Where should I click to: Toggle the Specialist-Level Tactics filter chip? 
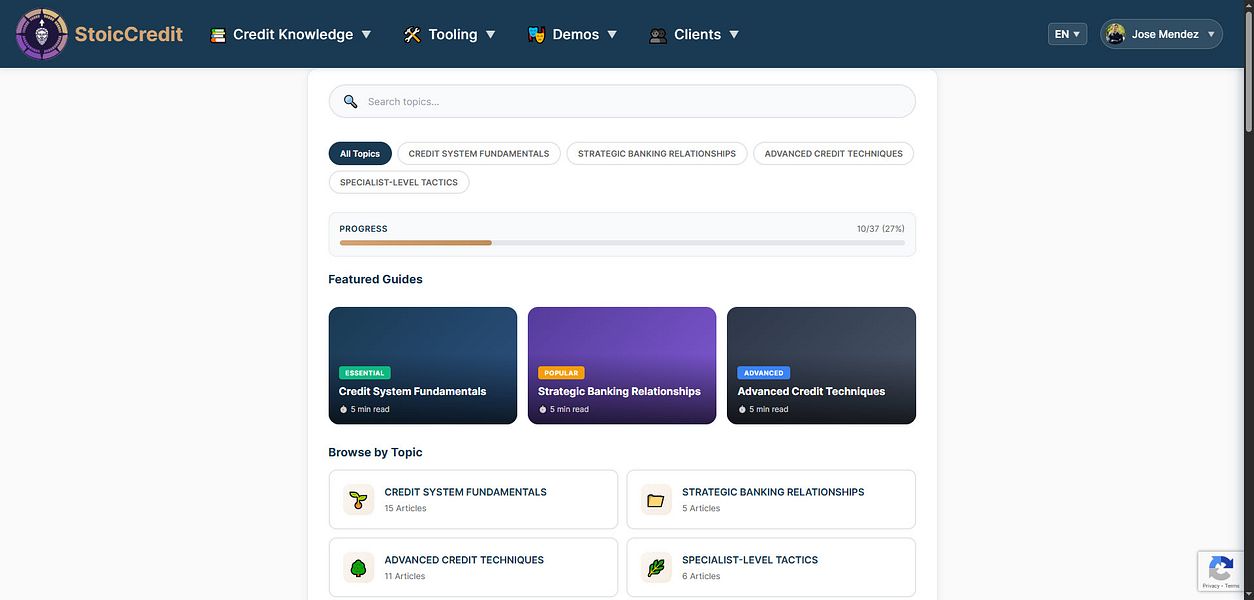(399, 182)
